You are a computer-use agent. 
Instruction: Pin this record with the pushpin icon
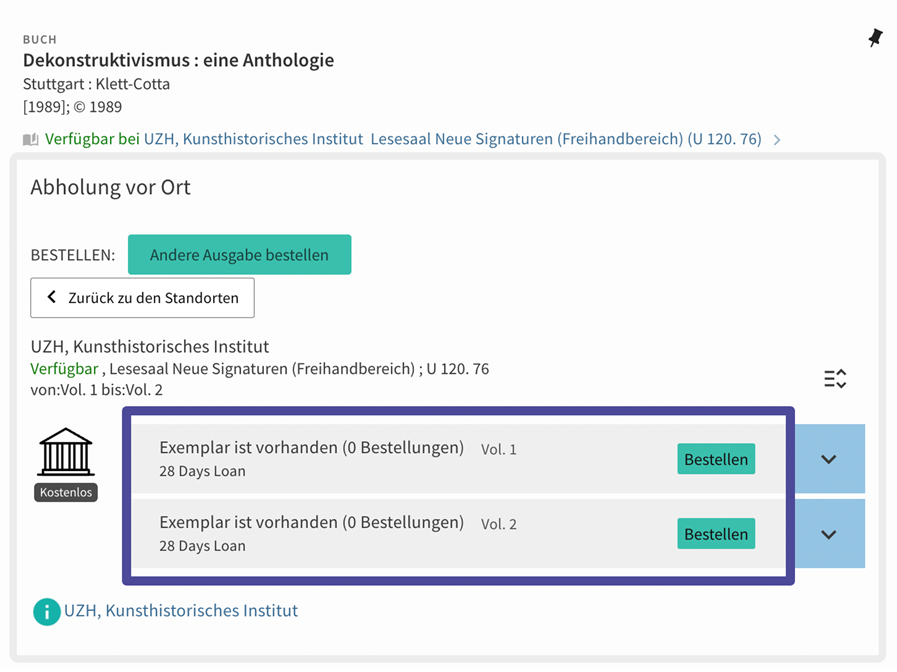point(875,38)
